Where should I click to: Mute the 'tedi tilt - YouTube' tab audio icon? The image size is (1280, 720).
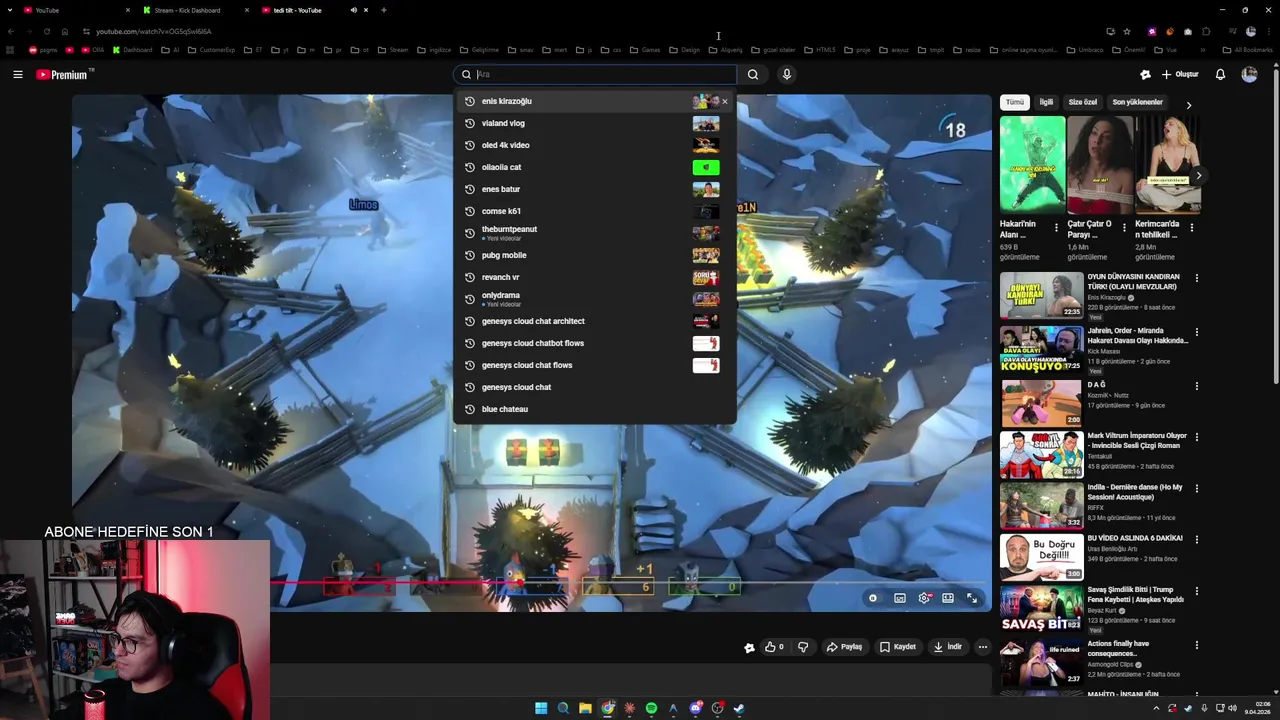(x=353, y=10)
